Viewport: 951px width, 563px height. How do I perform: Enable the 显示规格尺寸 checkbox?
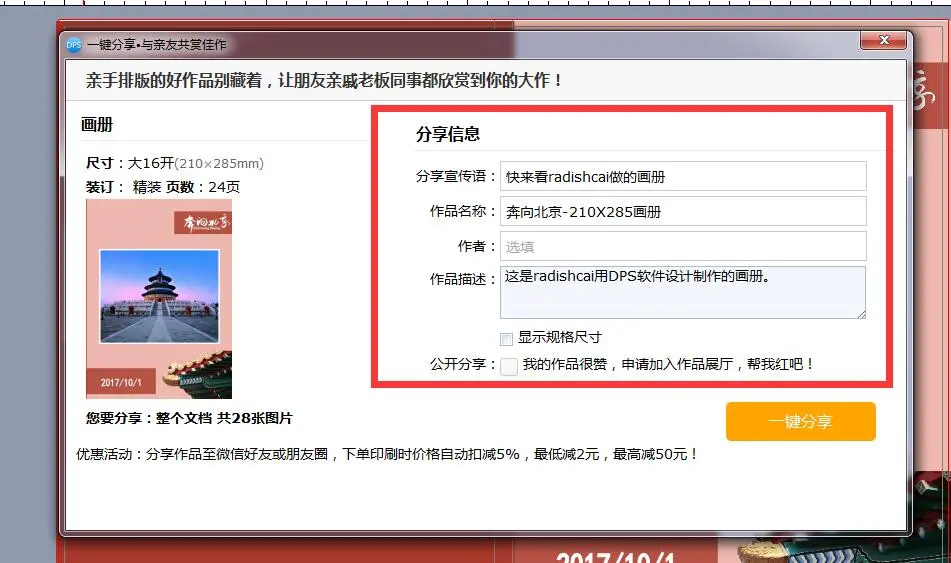pos(506,339)
